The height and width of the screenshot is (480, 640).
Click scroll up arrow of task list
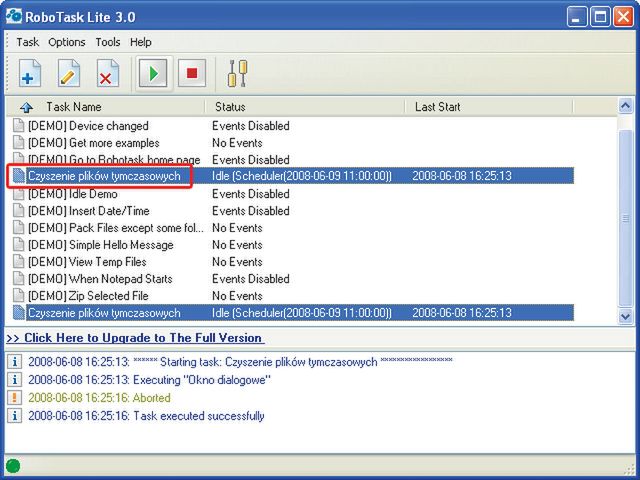625,107
